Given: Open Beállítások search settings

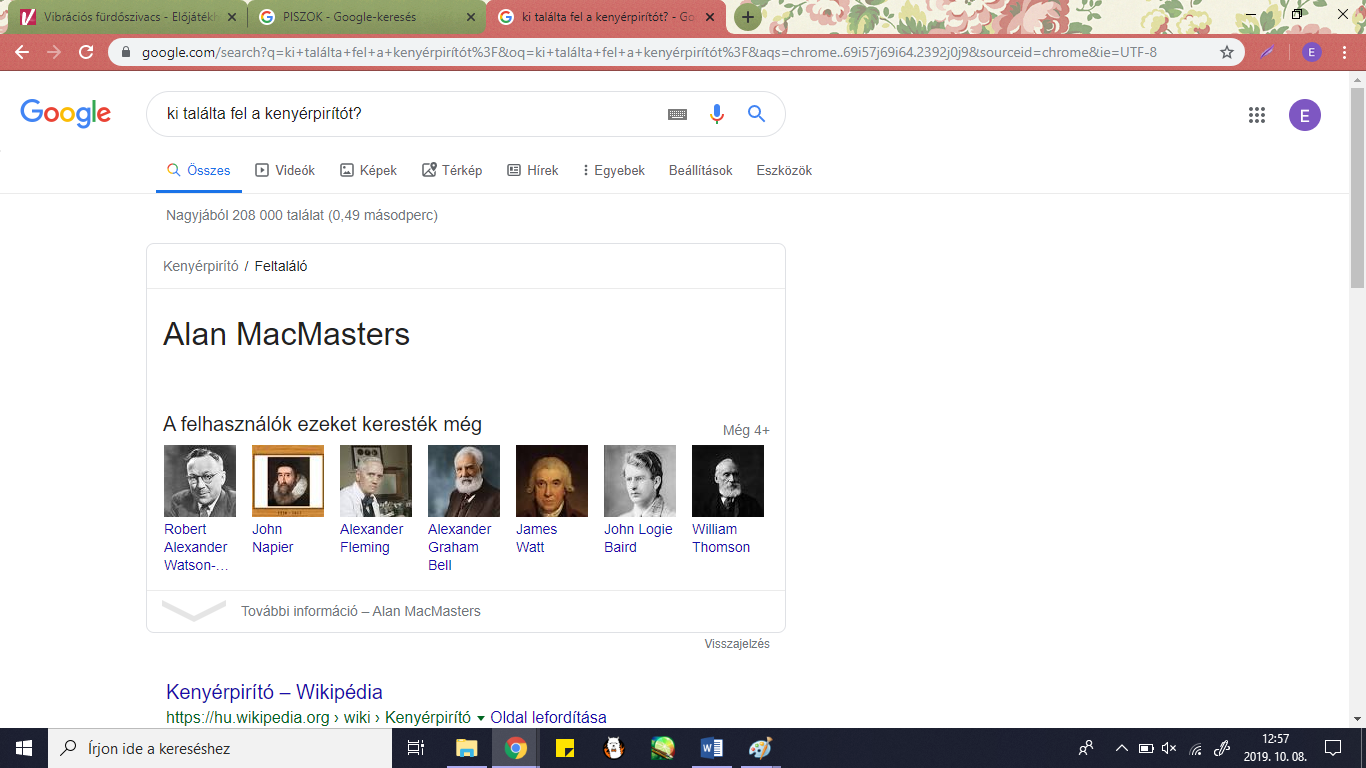Looking at the screenshot, I should pos(701,171).
